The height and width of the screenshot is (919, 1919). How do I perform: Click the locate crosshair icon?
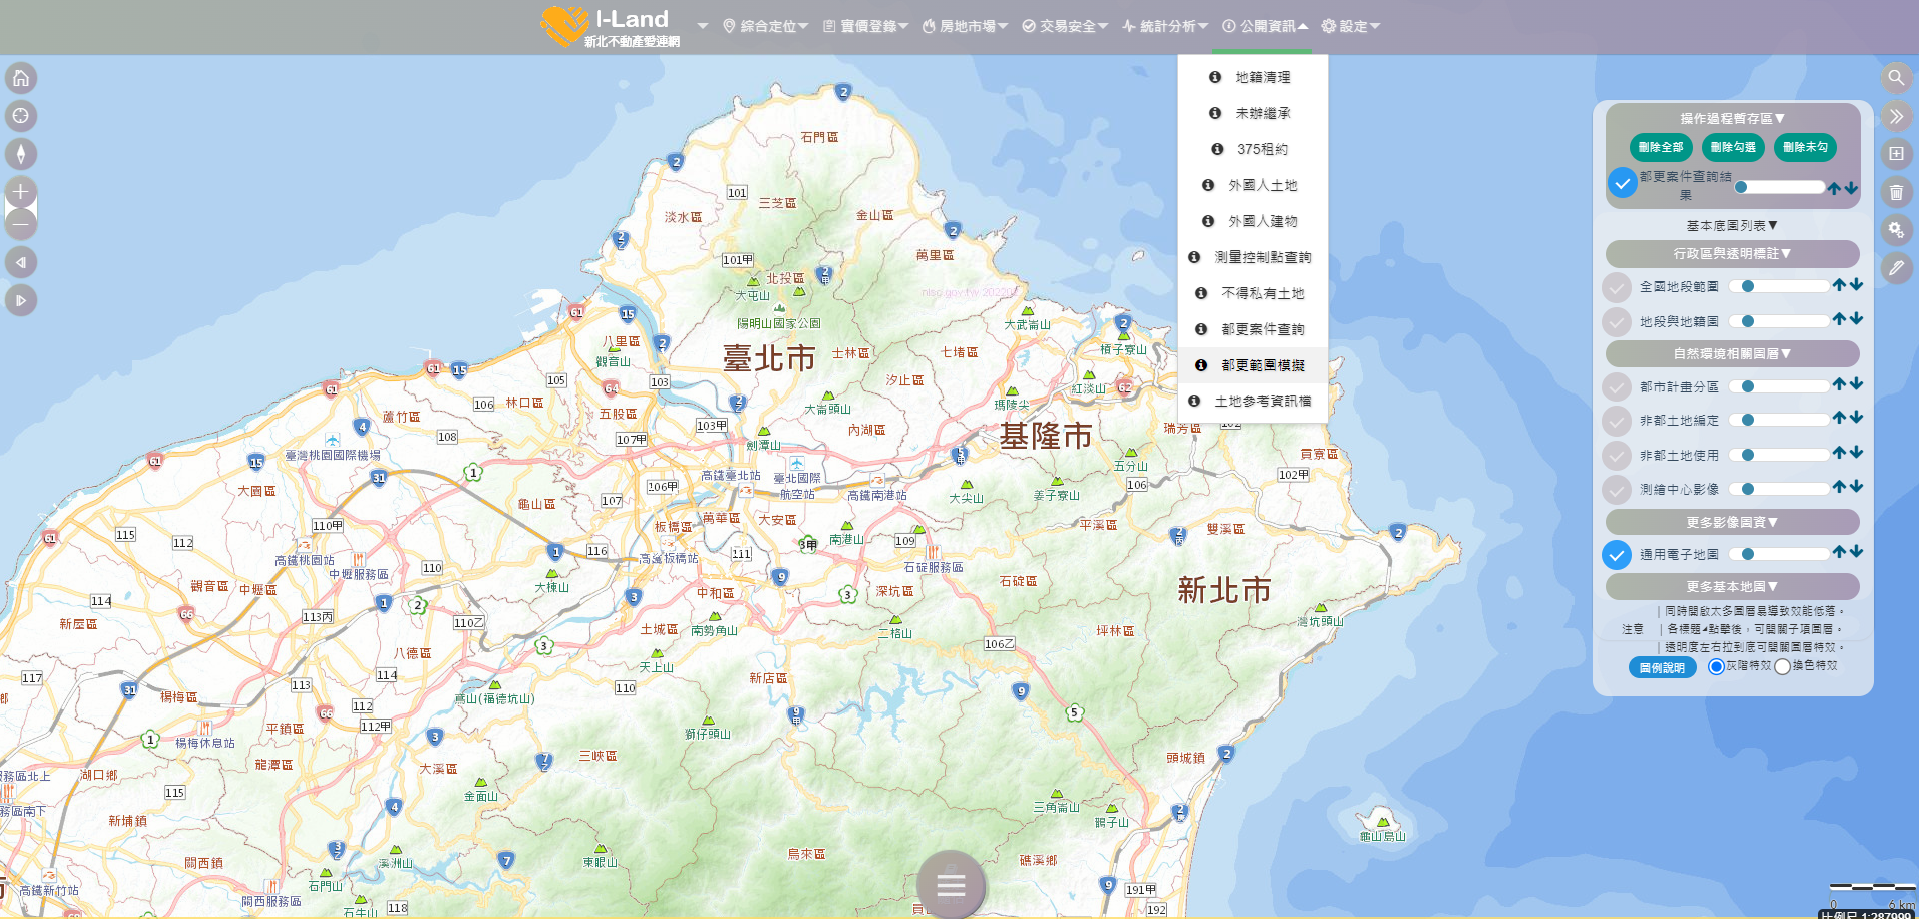(x=21, y=116)
